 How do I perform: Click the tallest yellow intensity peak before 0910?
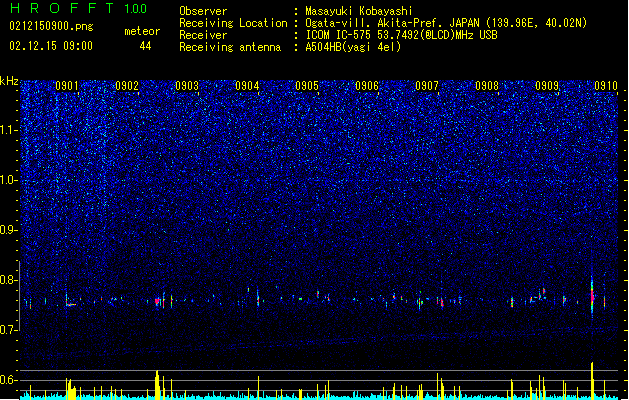pos(592,381)
